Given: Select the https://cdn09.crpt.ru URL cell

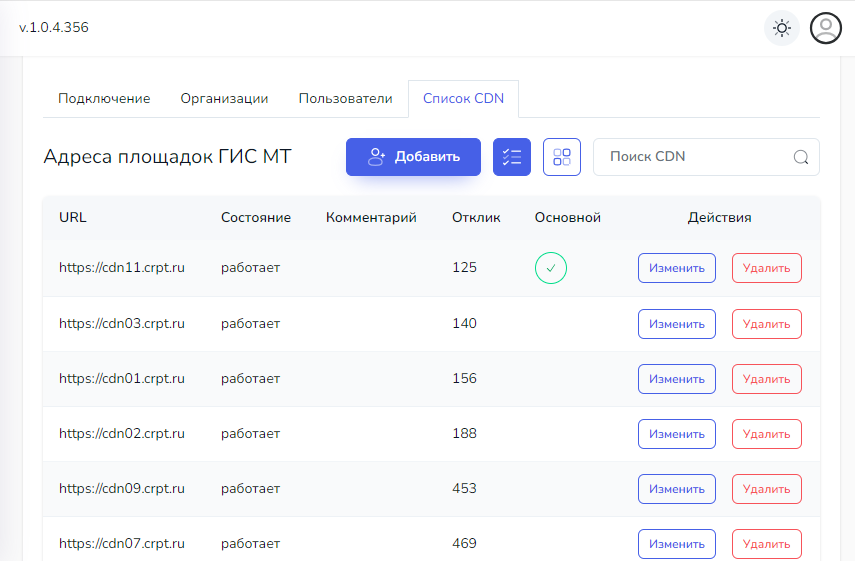Looking at the screenshot, I should pyautogui.click(x=122, y=489).
